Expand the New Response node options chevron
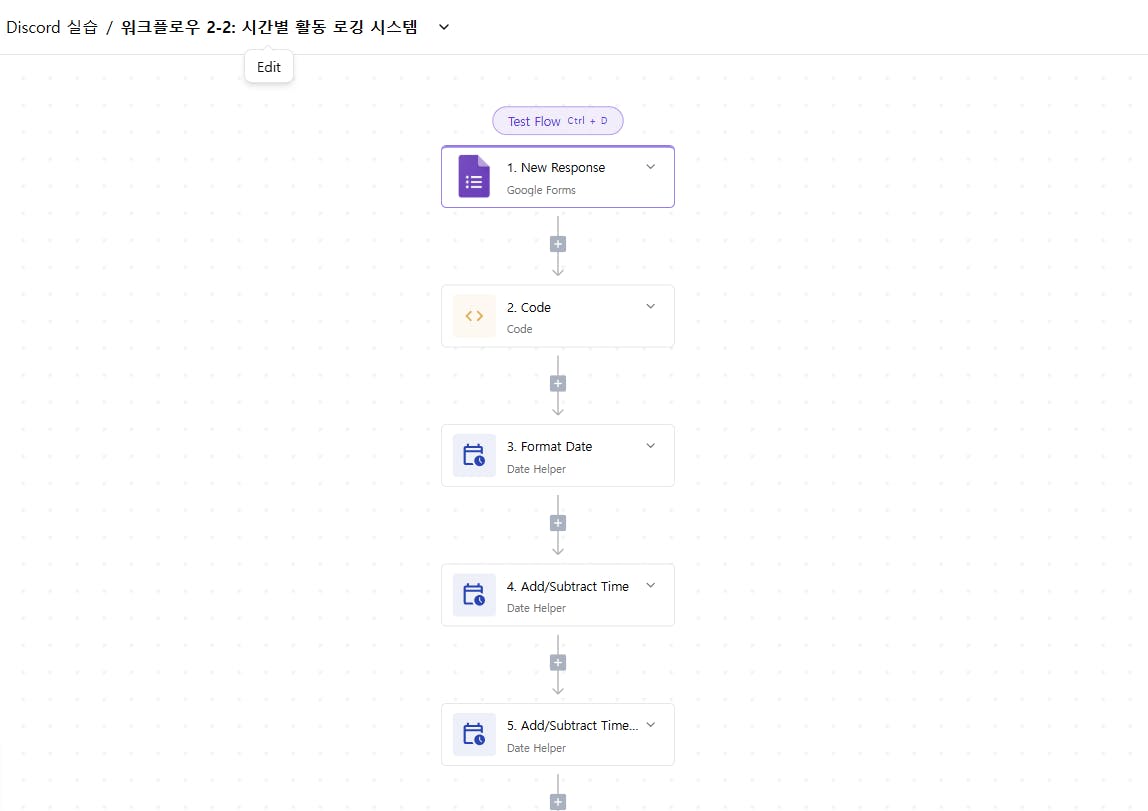The image size is (1148, 811). [650, 166]
